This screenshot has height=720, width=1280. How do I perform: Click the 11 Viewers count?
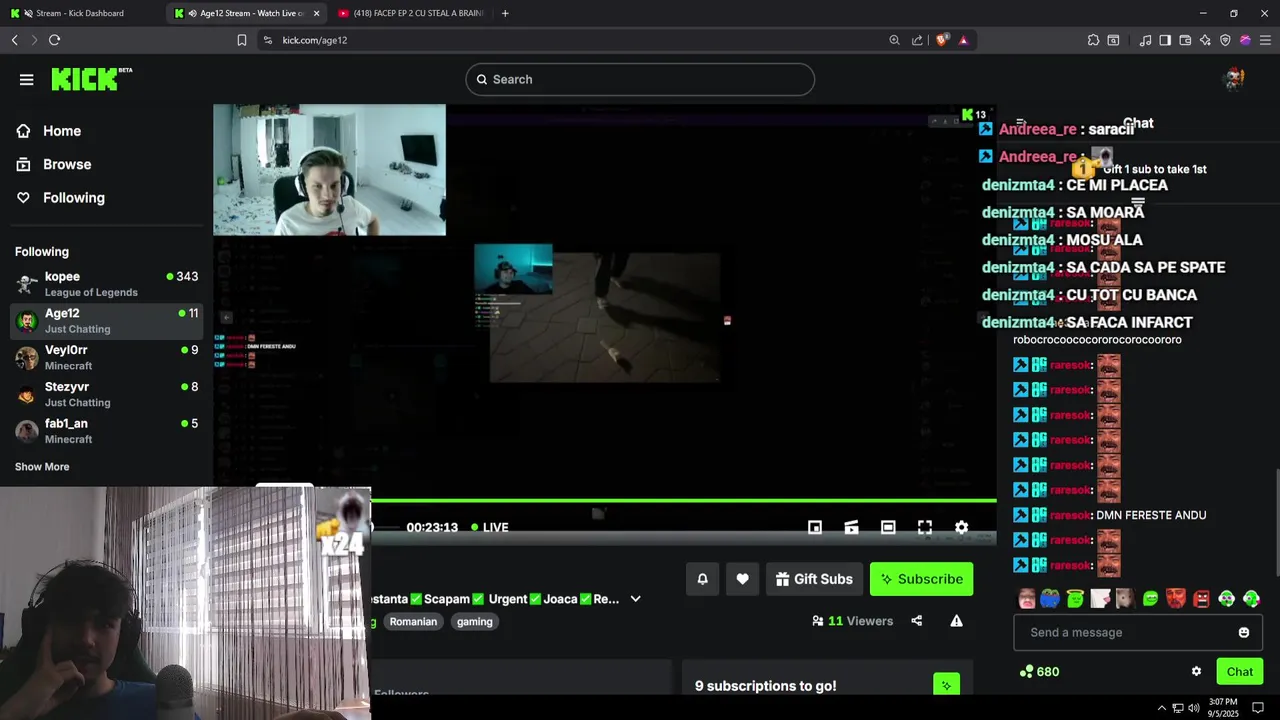[x=853, y=621]
